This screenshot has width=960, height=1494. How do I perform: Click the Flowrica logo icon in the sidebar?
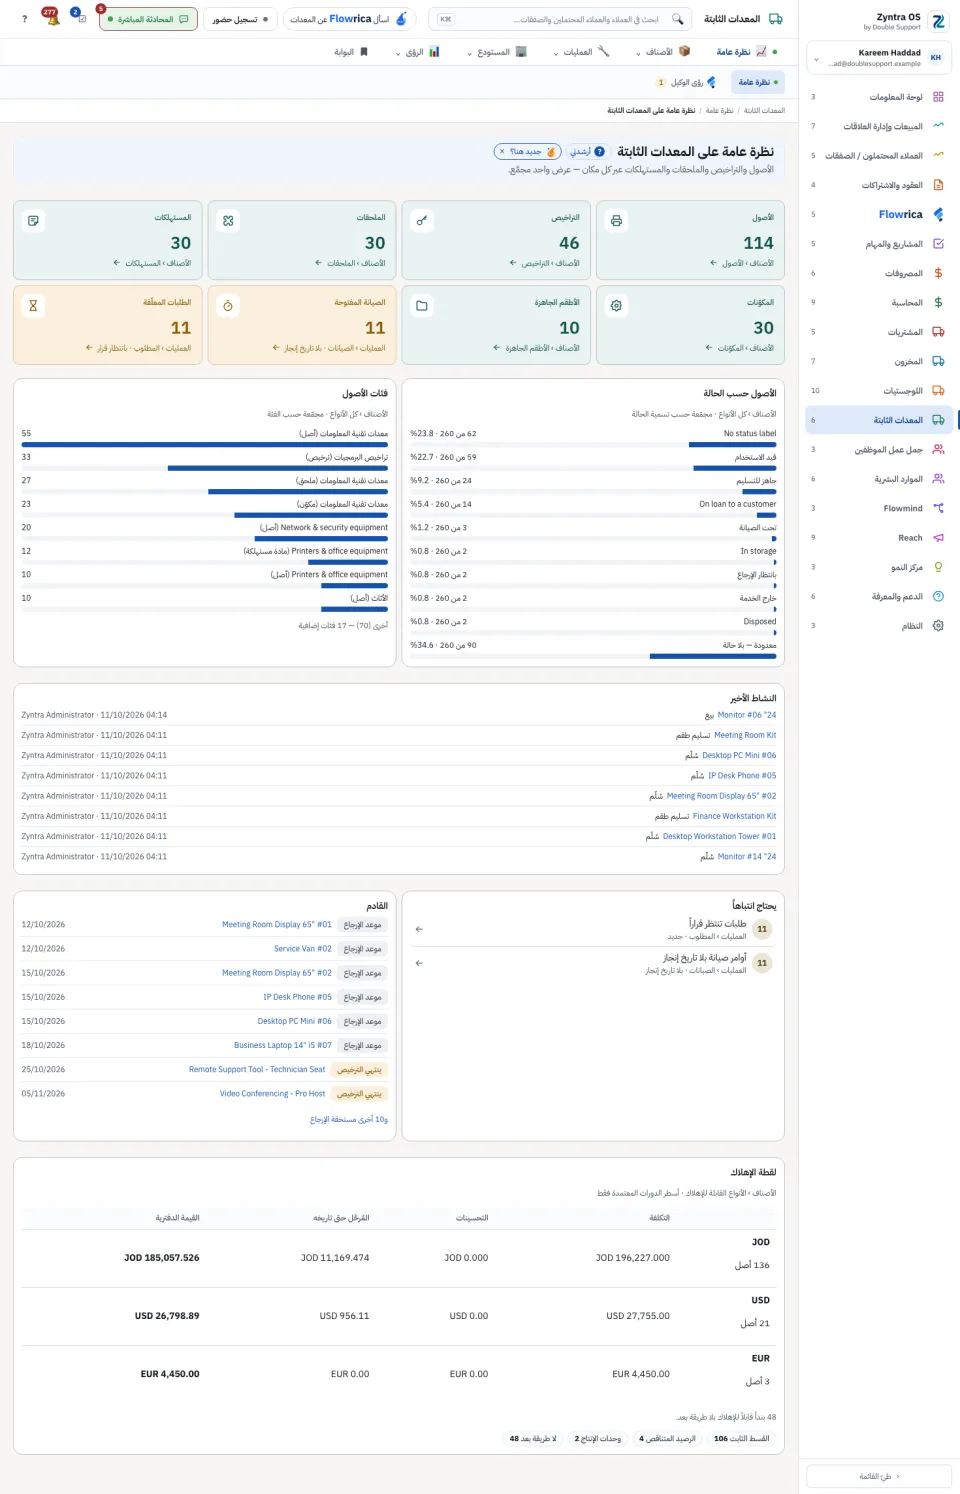(938, 214)
